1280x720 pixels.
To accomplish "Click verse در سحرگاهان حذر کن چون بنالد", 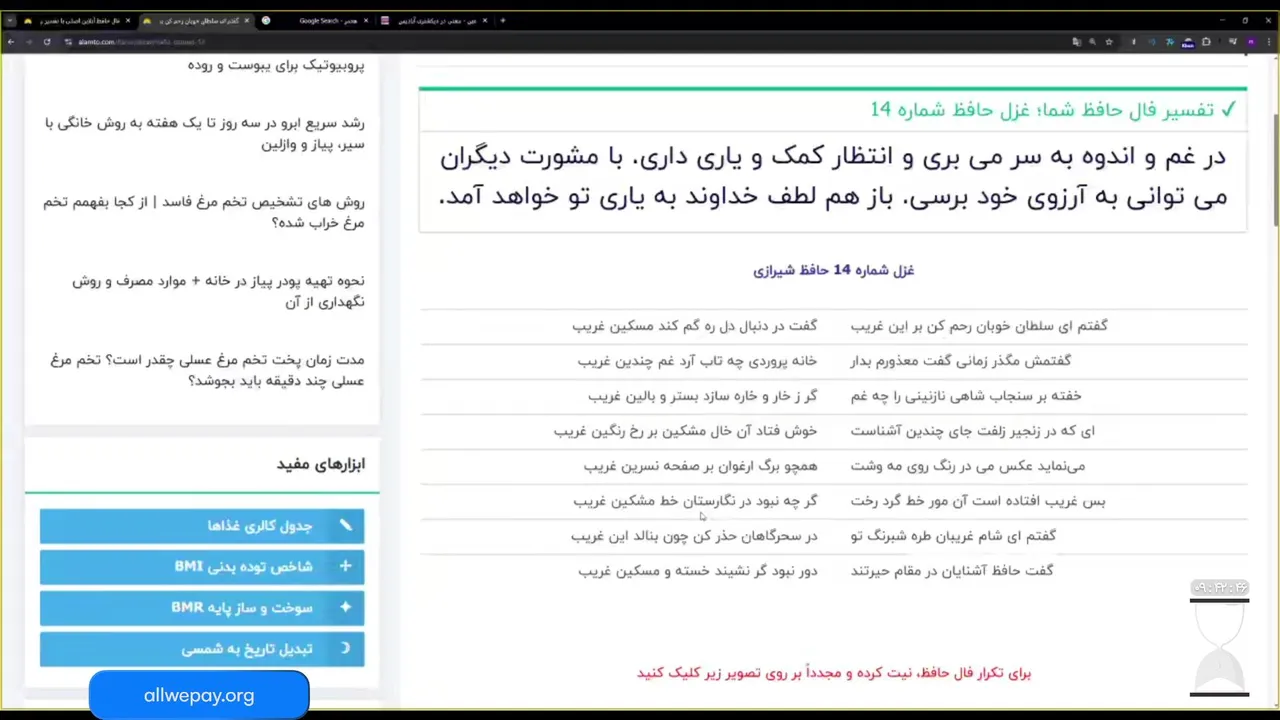I will point(694,536).
